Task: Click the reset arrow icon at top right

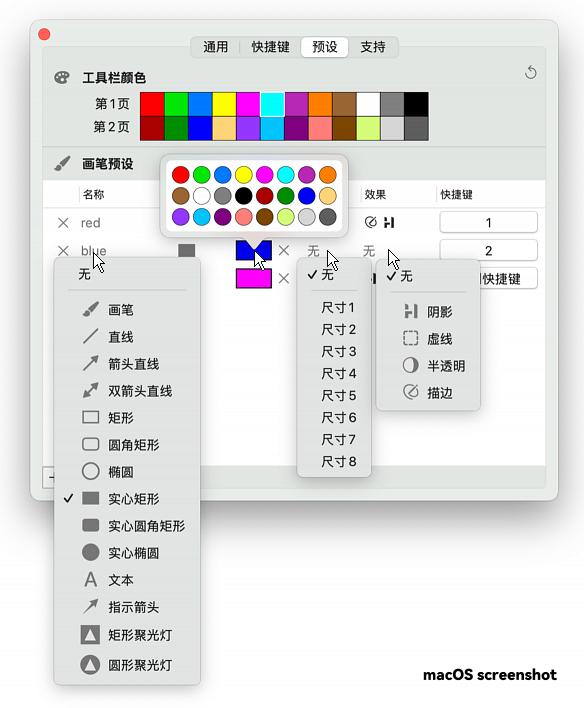Action: coord(531,72)
